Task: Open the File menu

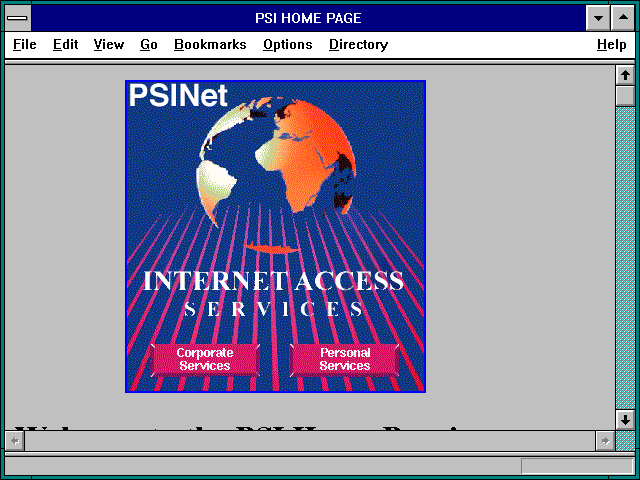Action: 24,44
